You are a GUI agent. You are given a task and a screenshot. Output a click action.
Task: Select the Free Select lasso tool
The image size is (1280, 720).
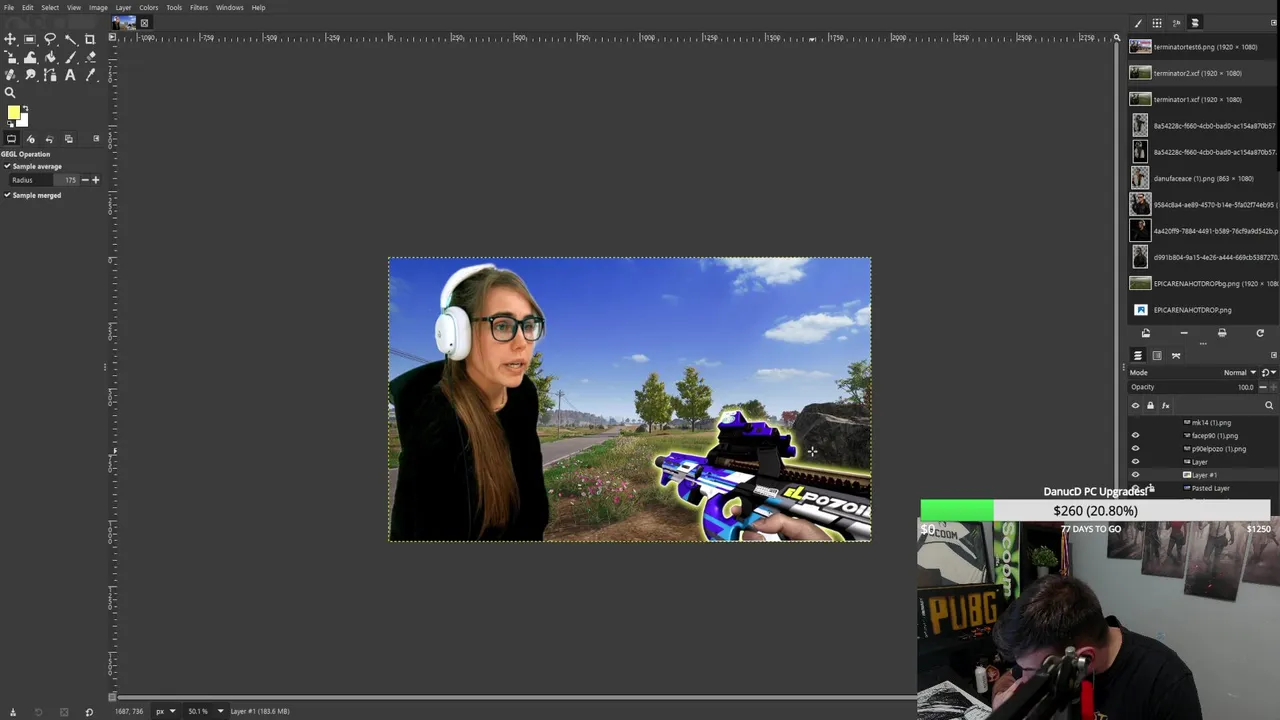point(50,39)
